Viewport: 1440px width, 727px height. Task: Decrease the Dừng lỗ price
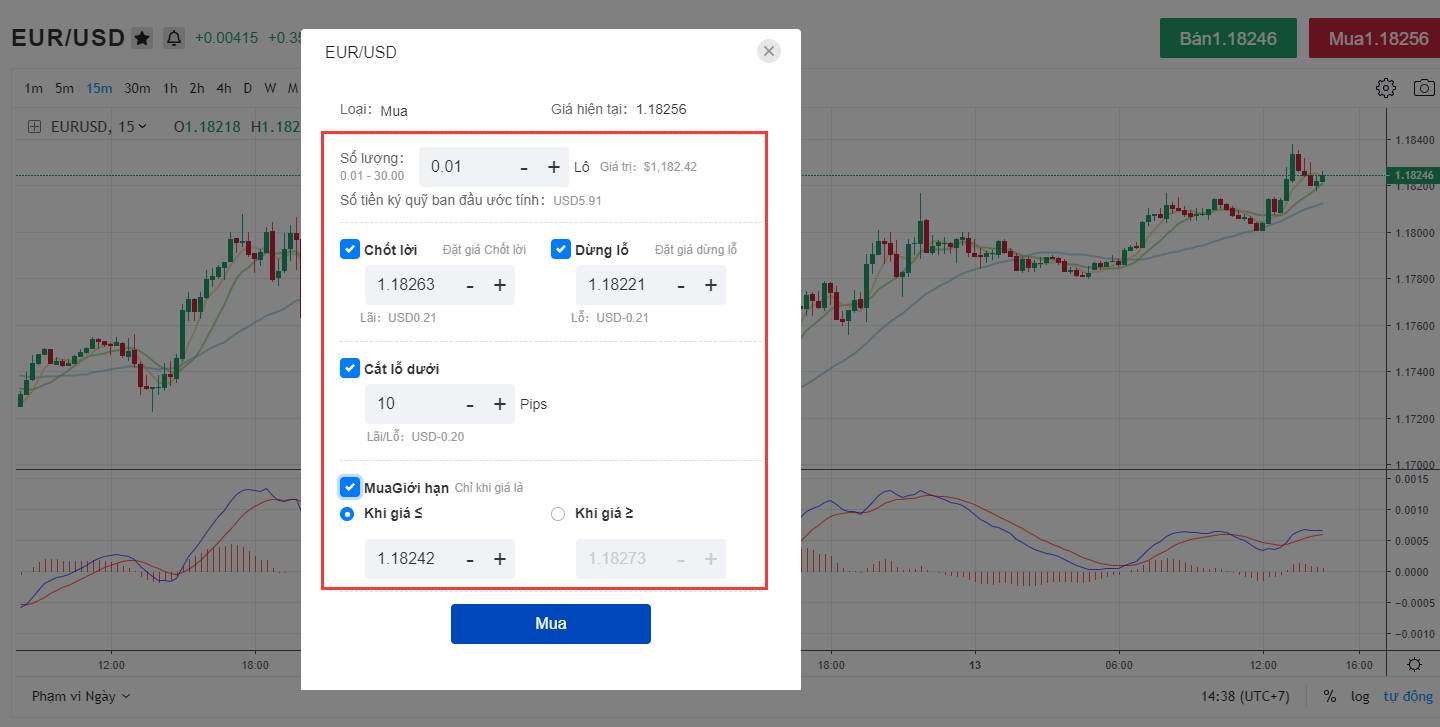[681, 285]
